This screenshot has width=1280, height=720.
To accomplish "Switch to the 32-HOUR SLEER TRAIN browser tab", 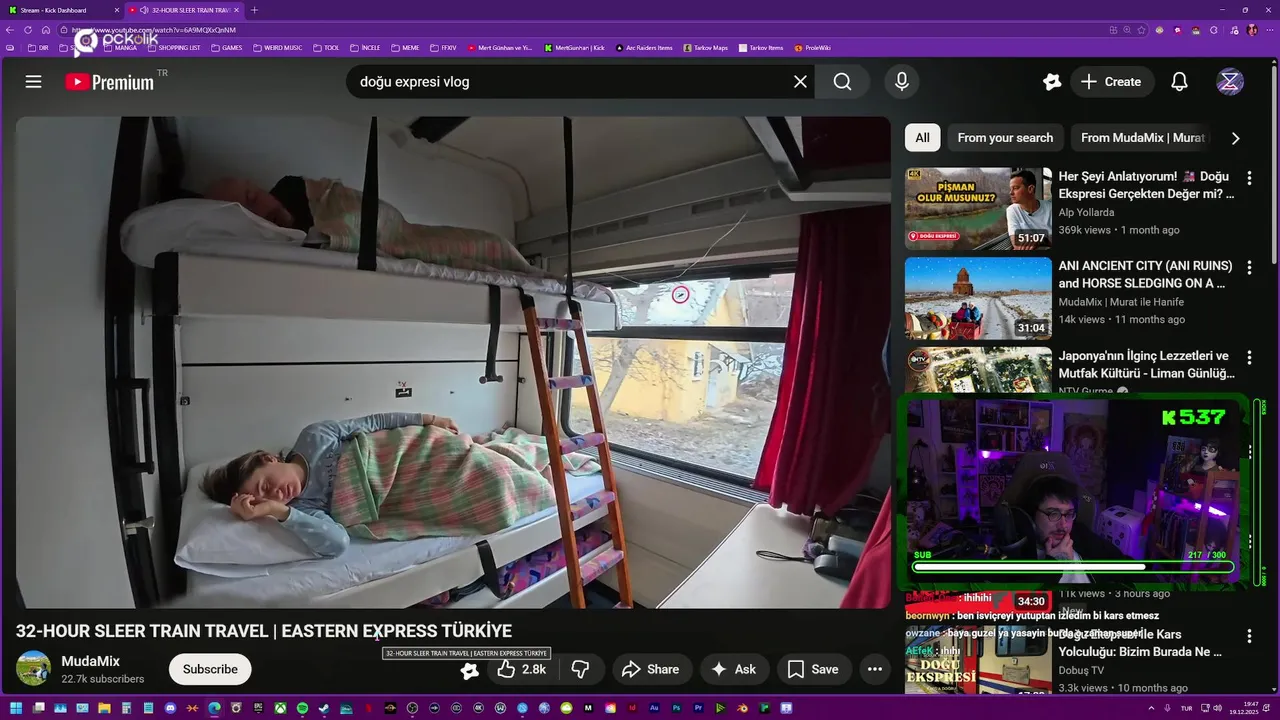I will 185,10.
